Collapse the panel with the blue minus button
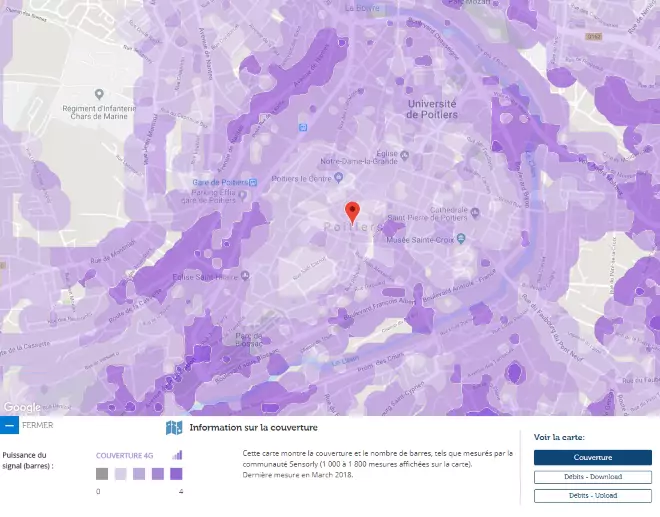The width and height of the screenshot is (660, 517). coord(9,426)
